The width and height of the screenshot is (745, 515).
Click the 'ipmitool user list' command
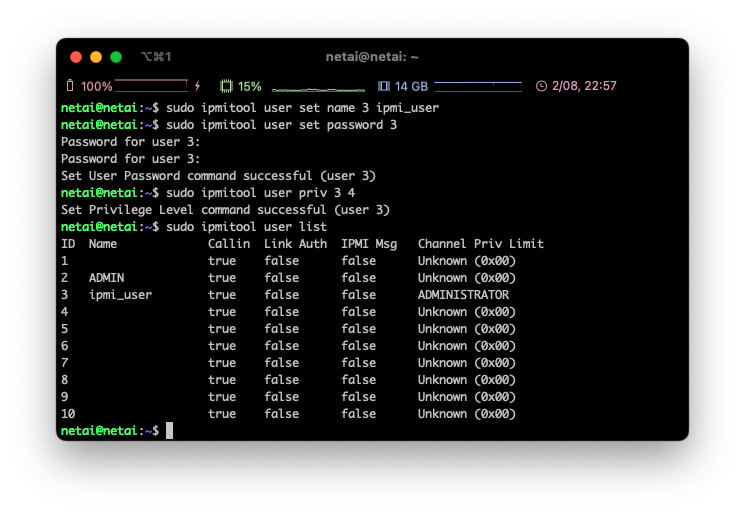tap(264, 227)
